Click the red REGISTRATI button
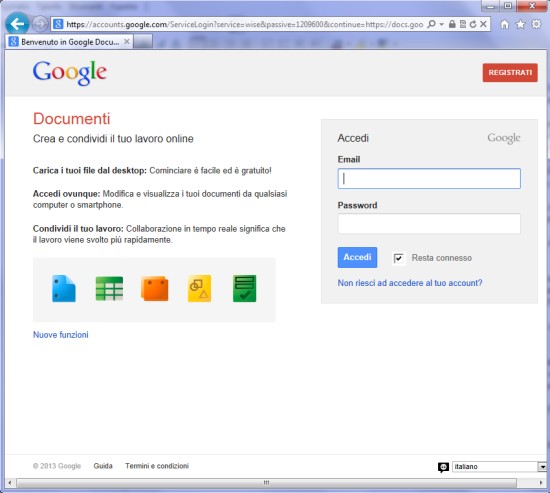This screenshot has width=550, height=493. tap(510, 73)
